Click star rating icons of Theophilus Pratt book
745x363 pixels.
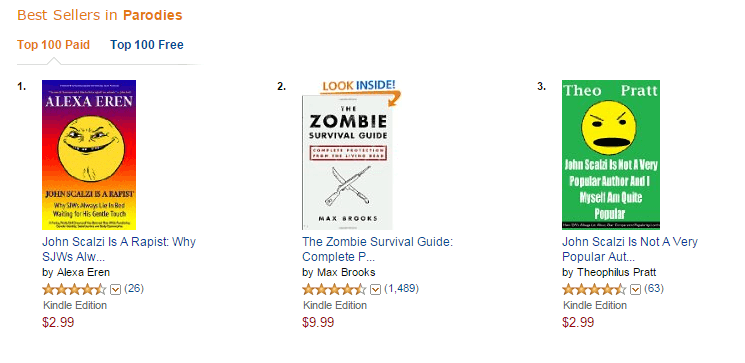pyautogui.click(x=594, y=289)
